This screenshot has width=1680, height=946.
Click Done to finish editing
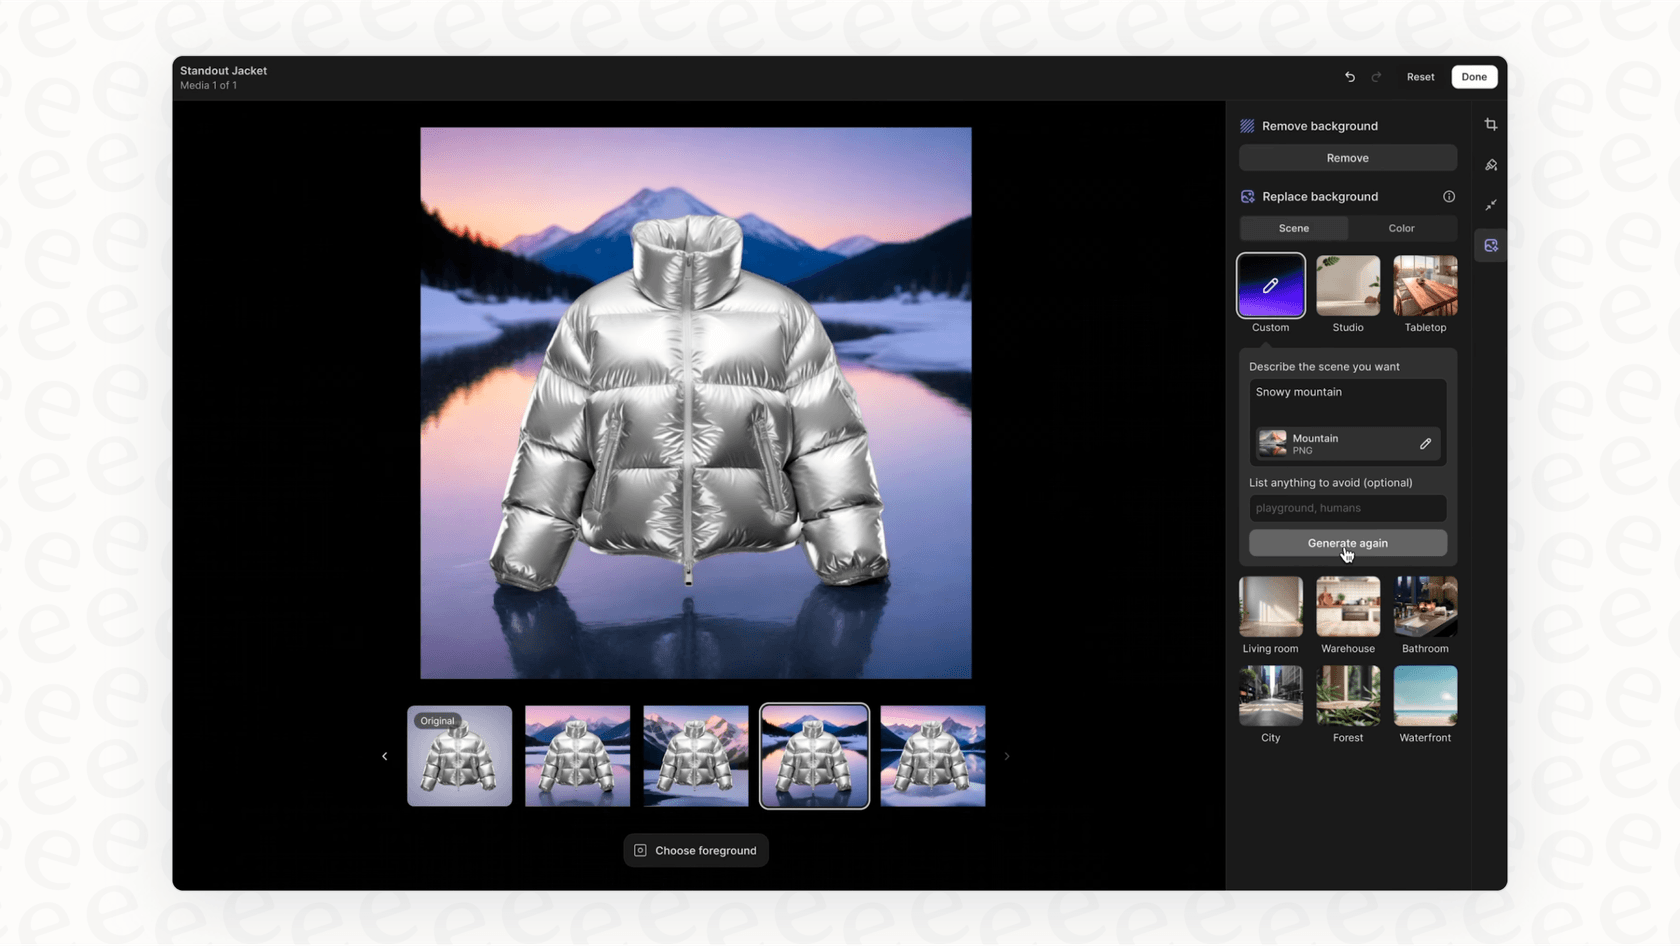[1473, 77]
